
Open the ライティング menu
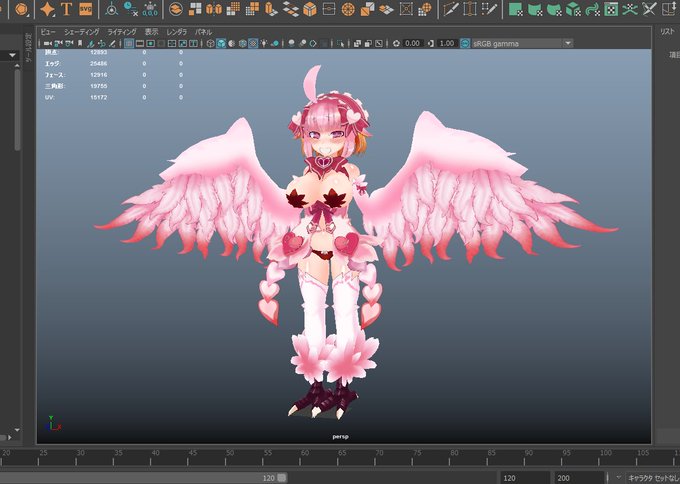coord(122,32)
